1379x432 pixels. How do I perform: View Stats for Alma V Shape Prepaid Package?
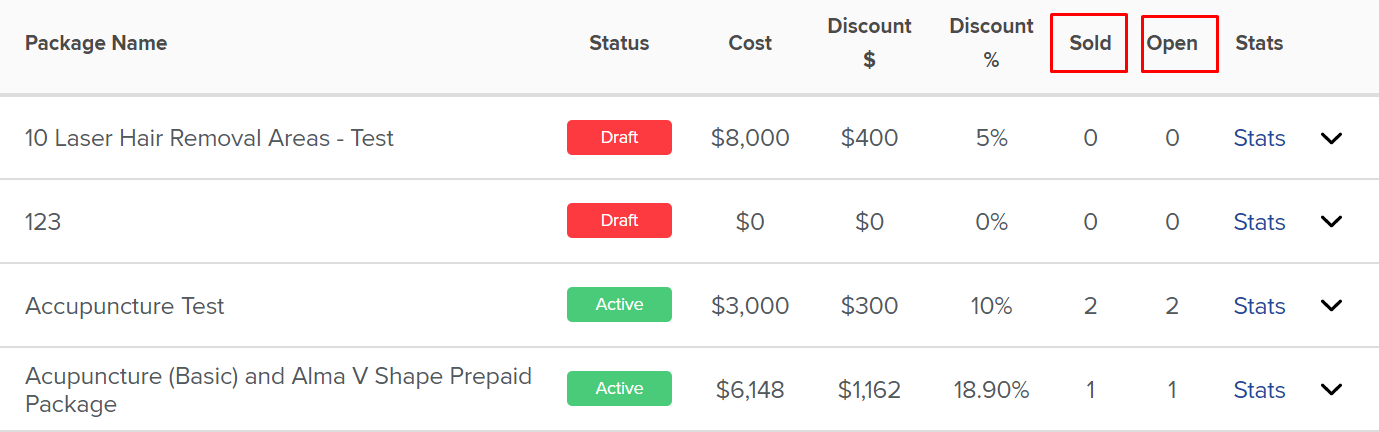click(x=1259, y=390)
